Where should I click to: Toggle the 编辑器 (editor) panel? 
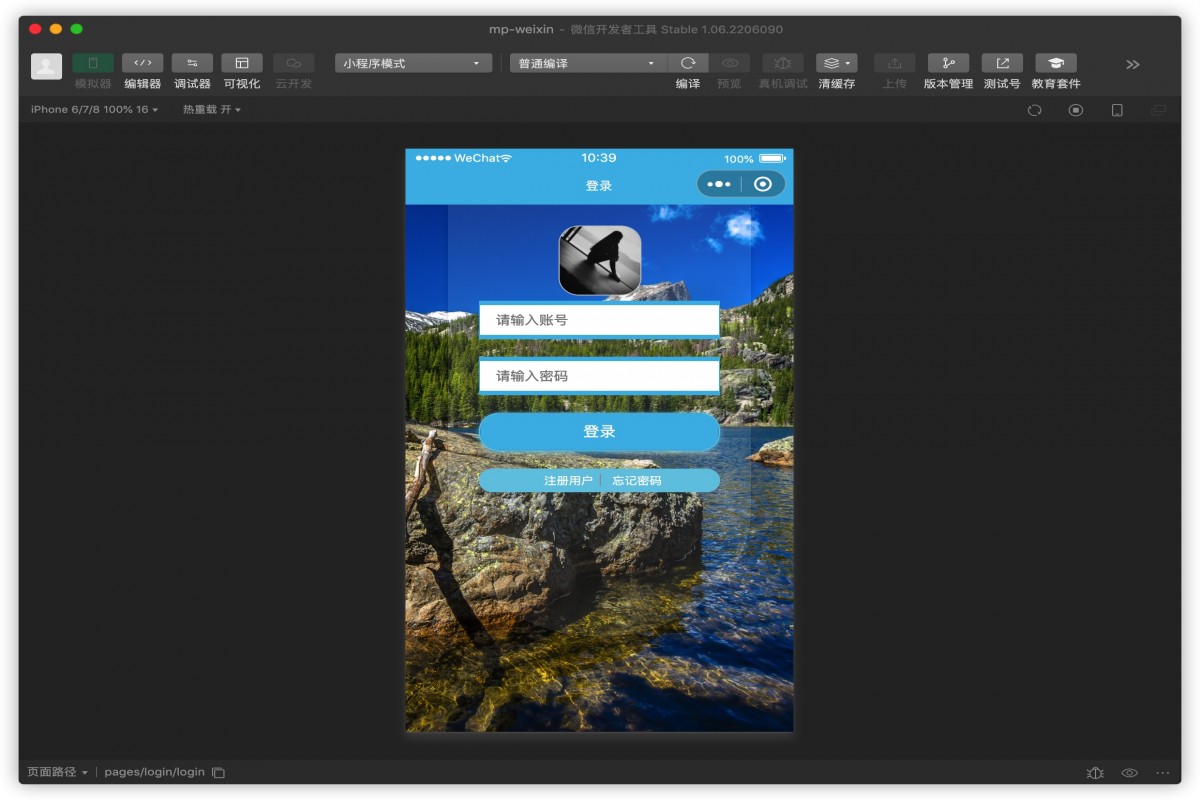(x=142, y=64)
